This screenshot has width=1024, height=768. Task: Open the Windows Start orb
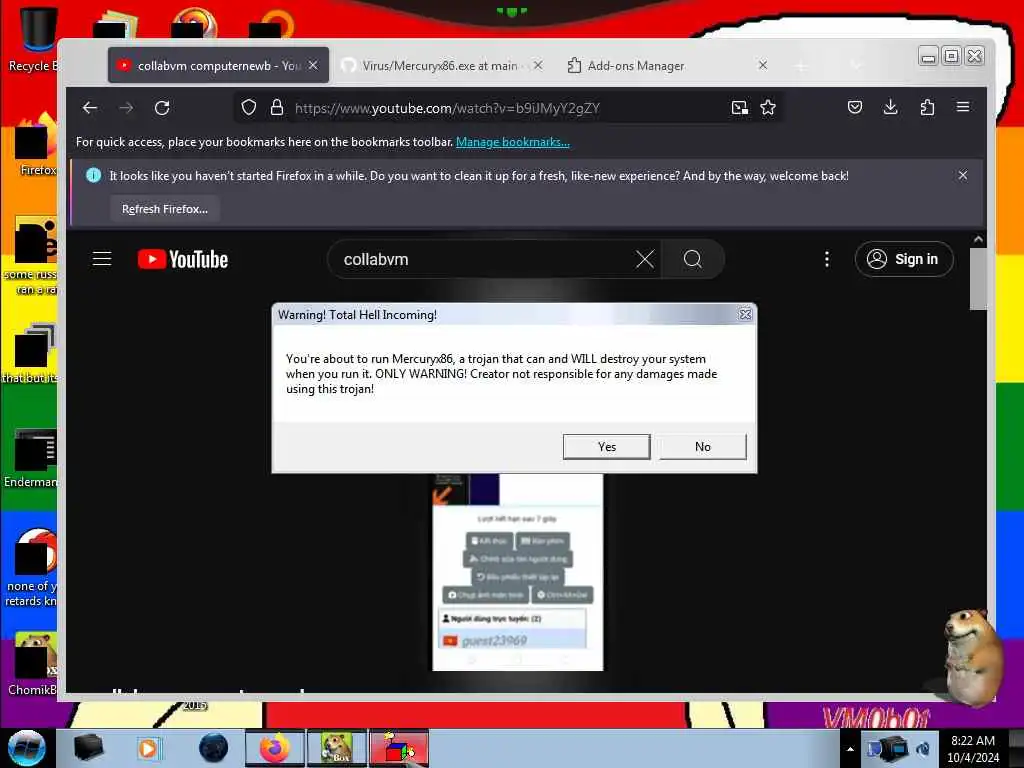point(27,748)
